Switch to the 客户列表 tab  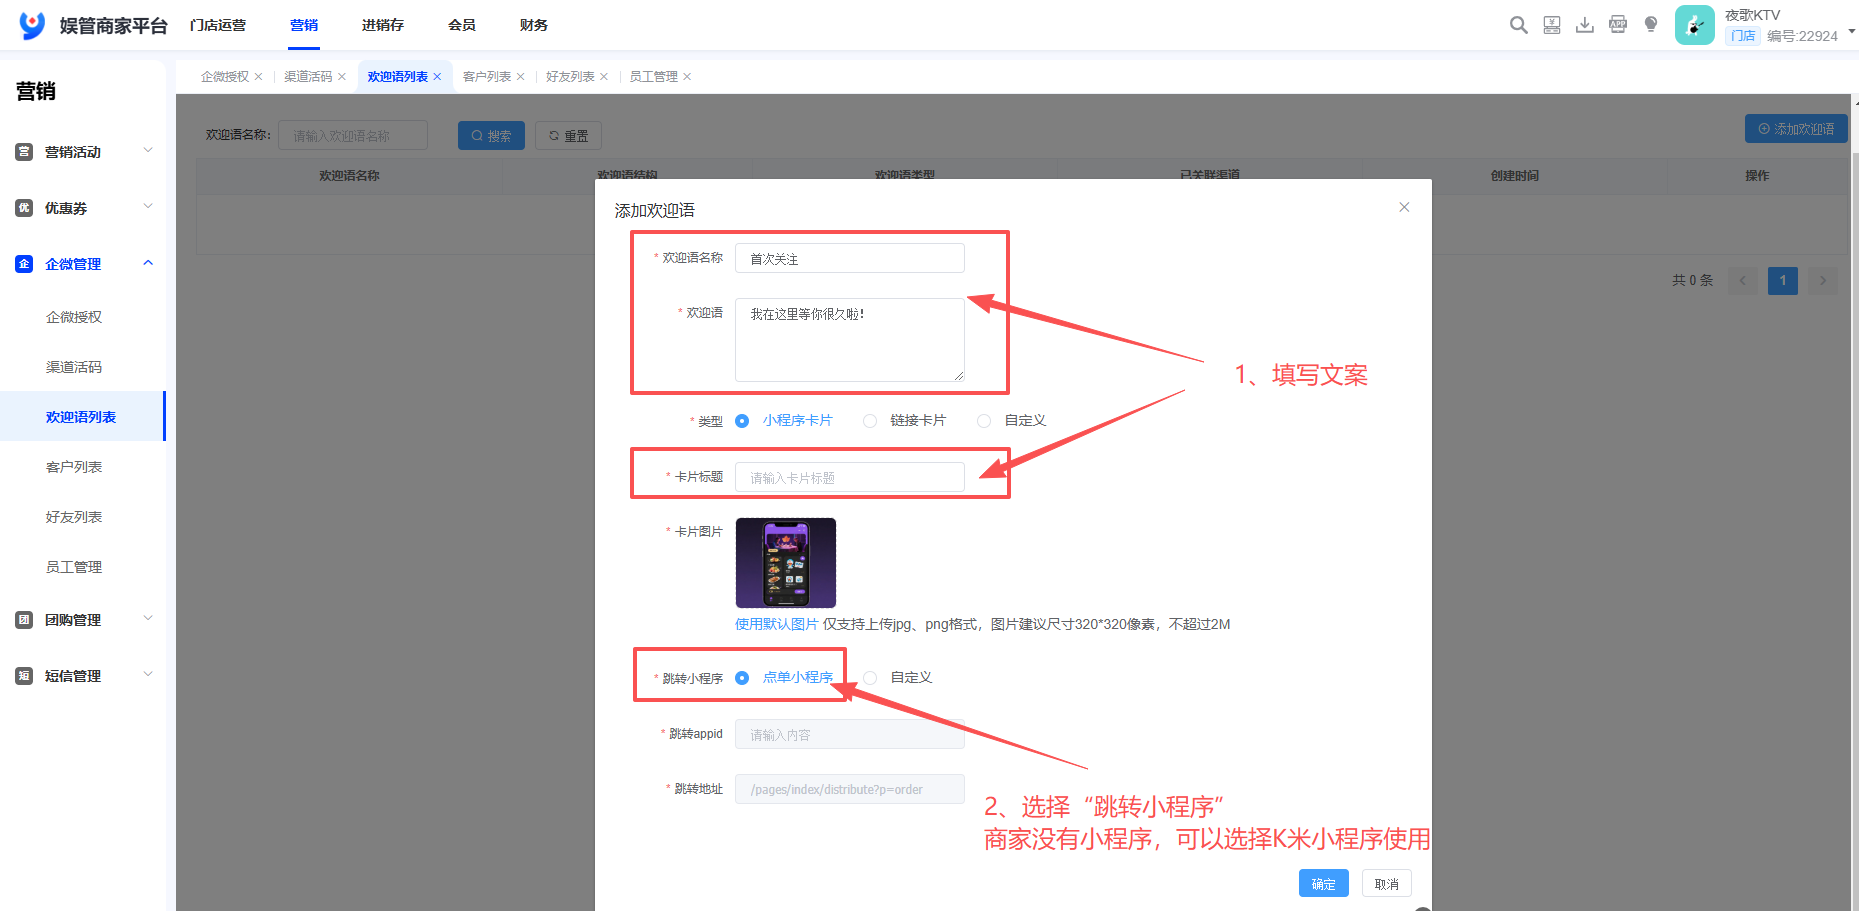tap(487, 76)
